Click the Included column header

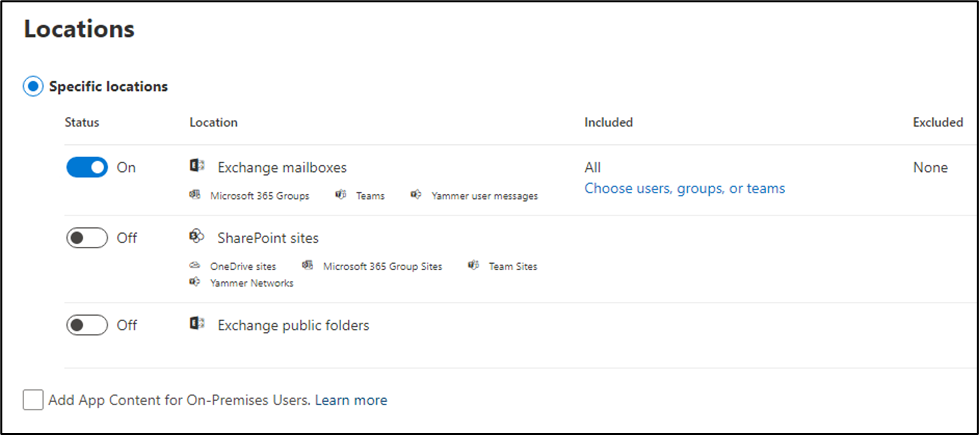pyautogui.click(x=609, y=122)
